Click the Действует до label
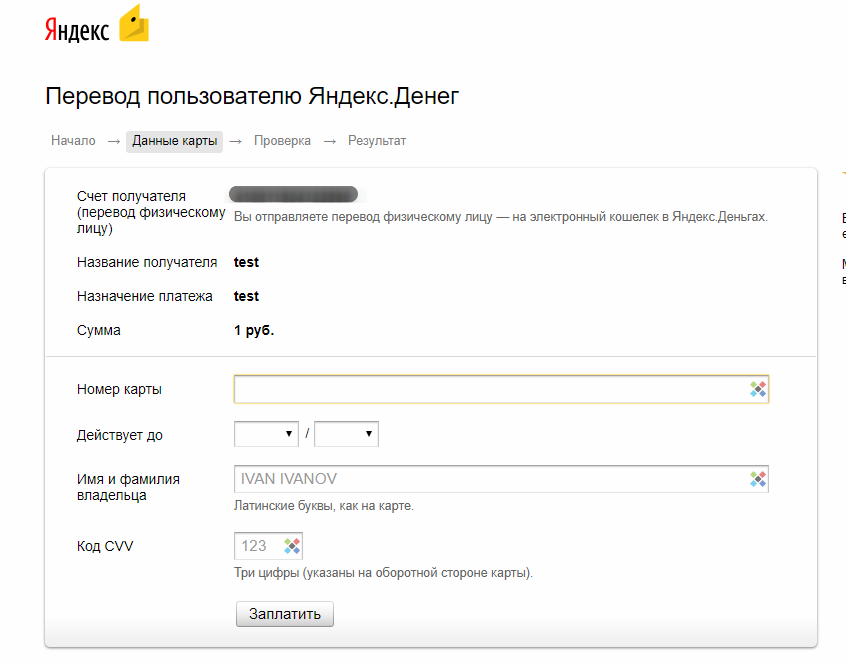This screenshot has width=846, height=666. [x=120, y=435]
